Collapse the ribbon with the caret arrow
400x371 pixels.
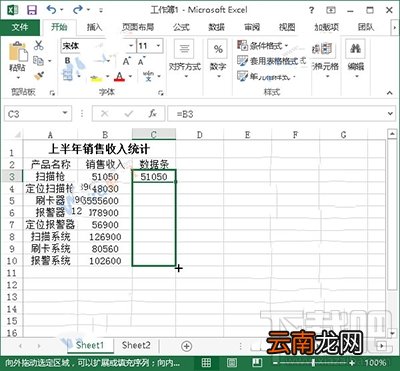[390, 93]
